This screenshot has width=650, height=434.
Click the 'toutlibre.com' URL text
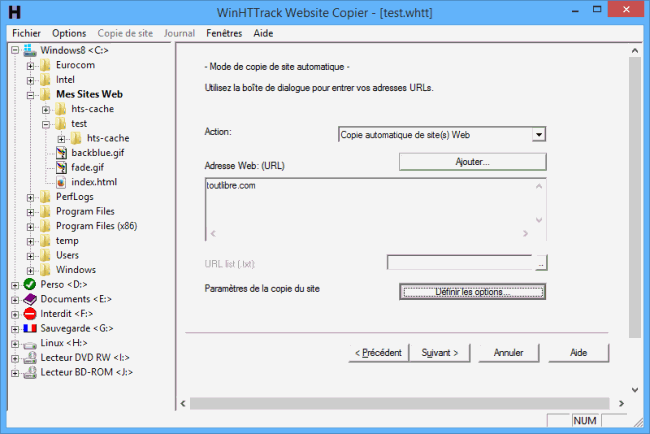(x=231, y=186)
